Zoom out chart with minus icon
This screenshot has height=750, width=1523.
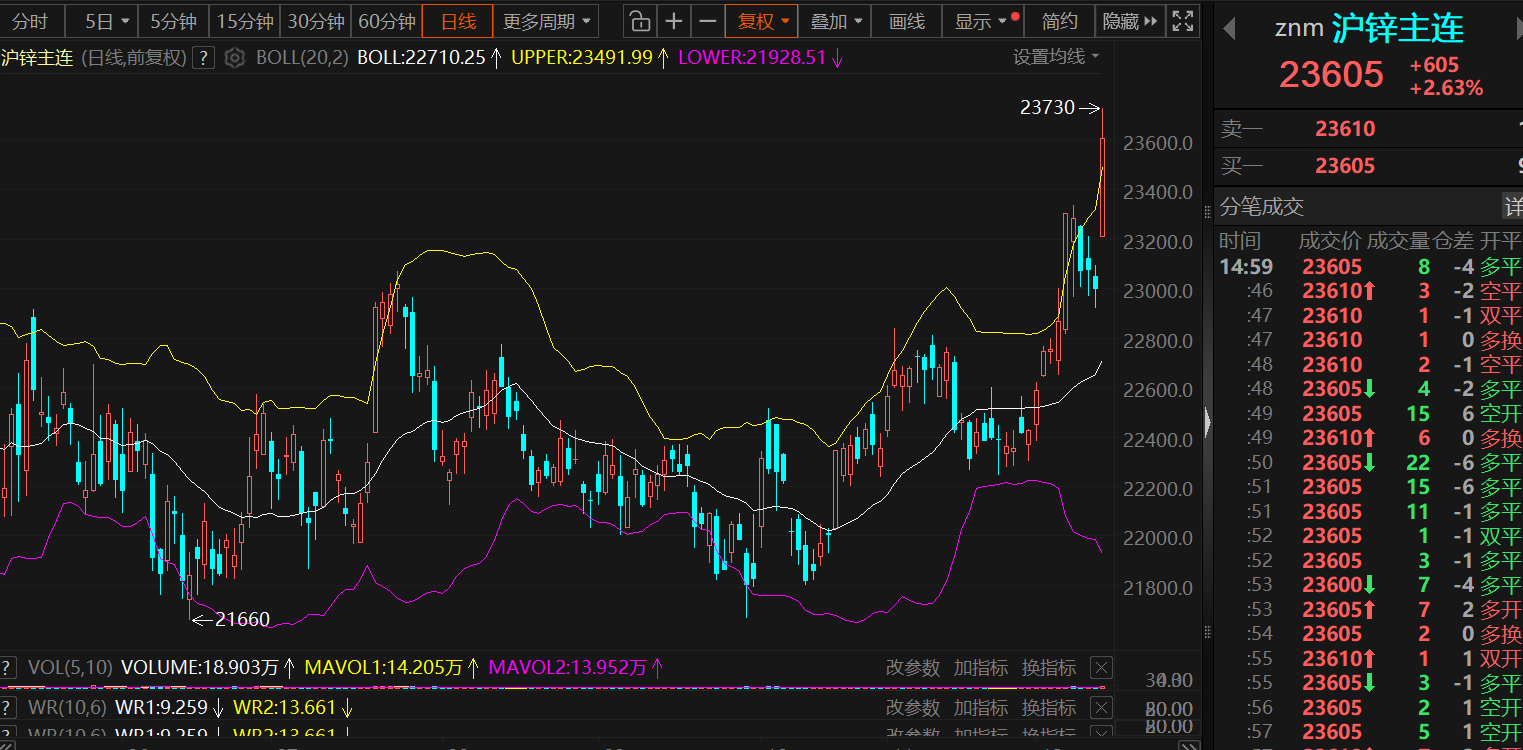point(707,21)
